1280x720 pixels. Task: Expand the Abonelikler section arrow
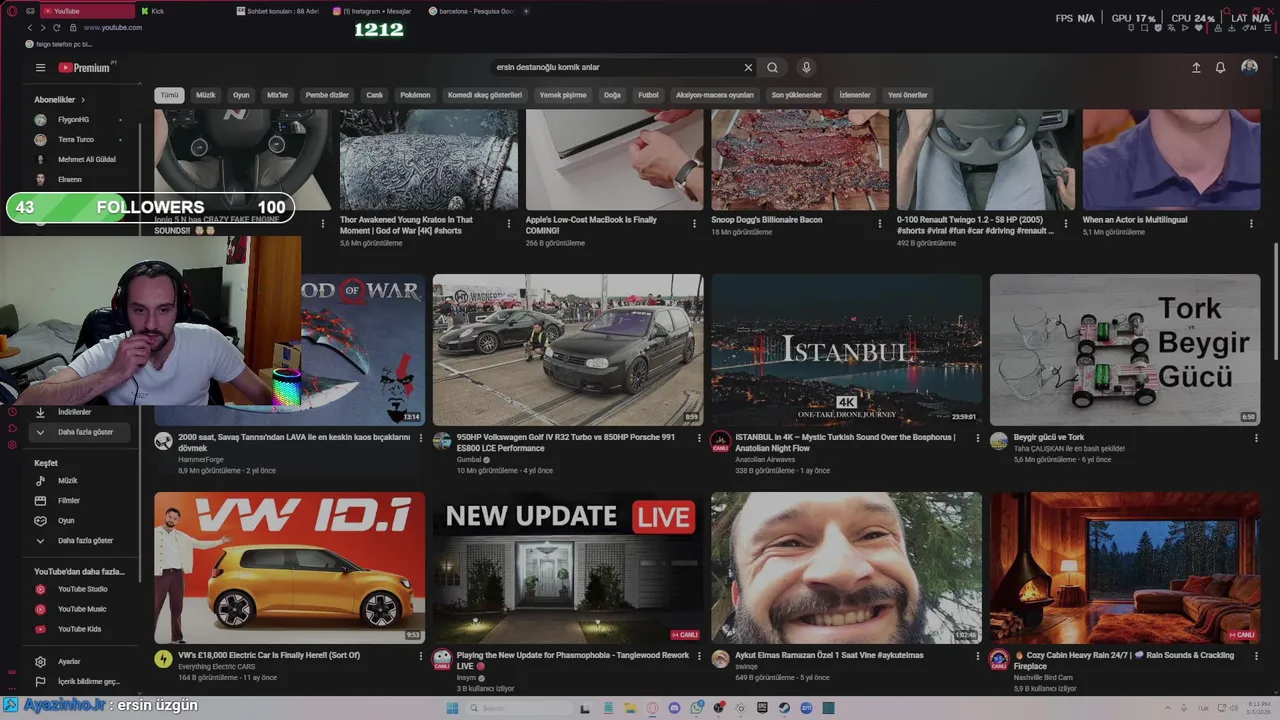83,100
